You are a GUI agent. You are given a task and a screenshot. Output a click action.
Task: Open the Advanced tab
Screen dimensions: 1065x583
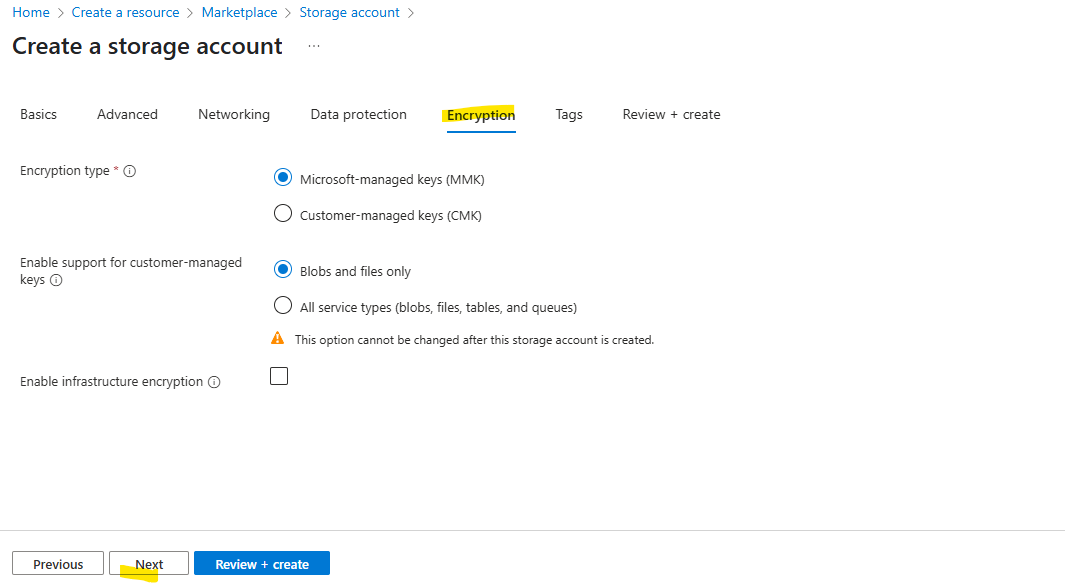point(127,114)
